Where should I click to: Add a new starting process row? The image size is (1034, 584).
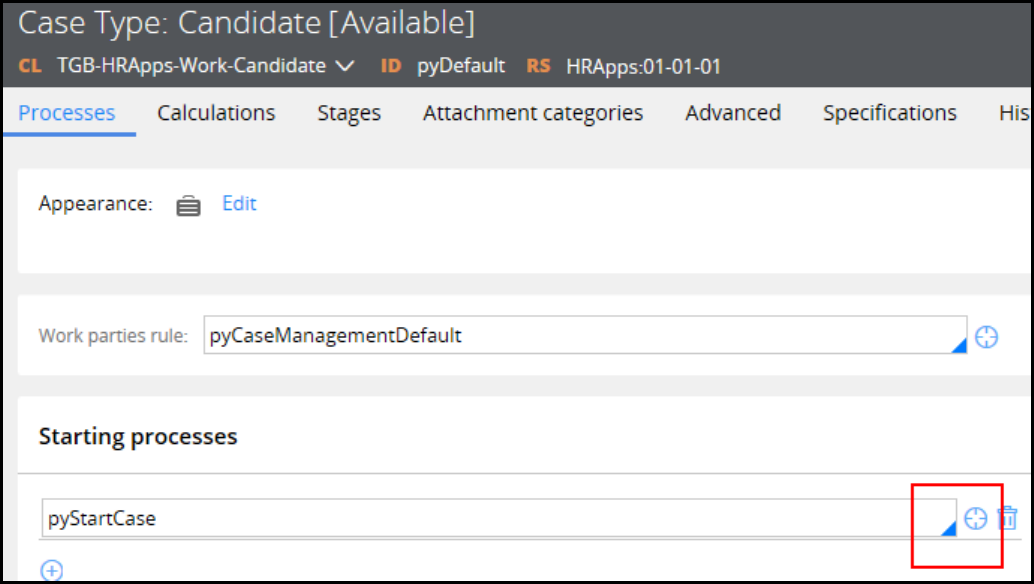coord(51,571)
